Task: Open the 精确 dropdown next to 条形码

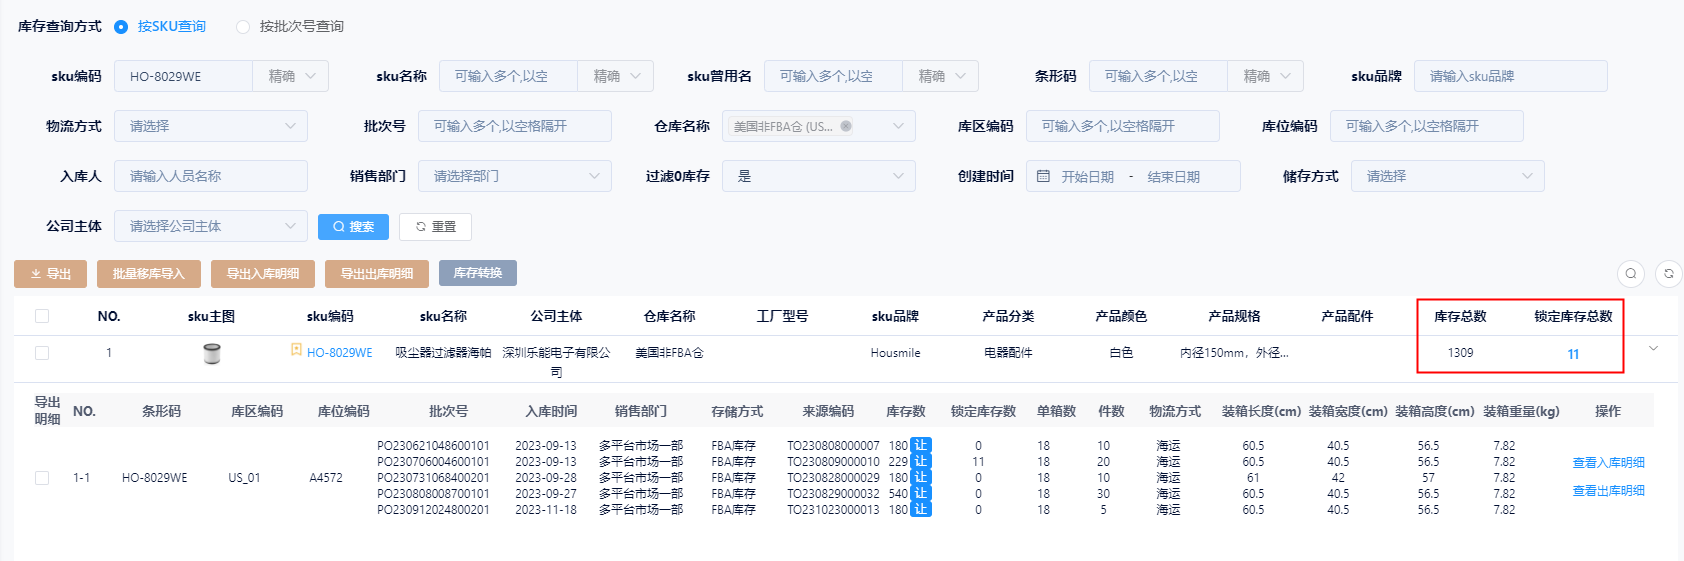Action: point(1266,76)
